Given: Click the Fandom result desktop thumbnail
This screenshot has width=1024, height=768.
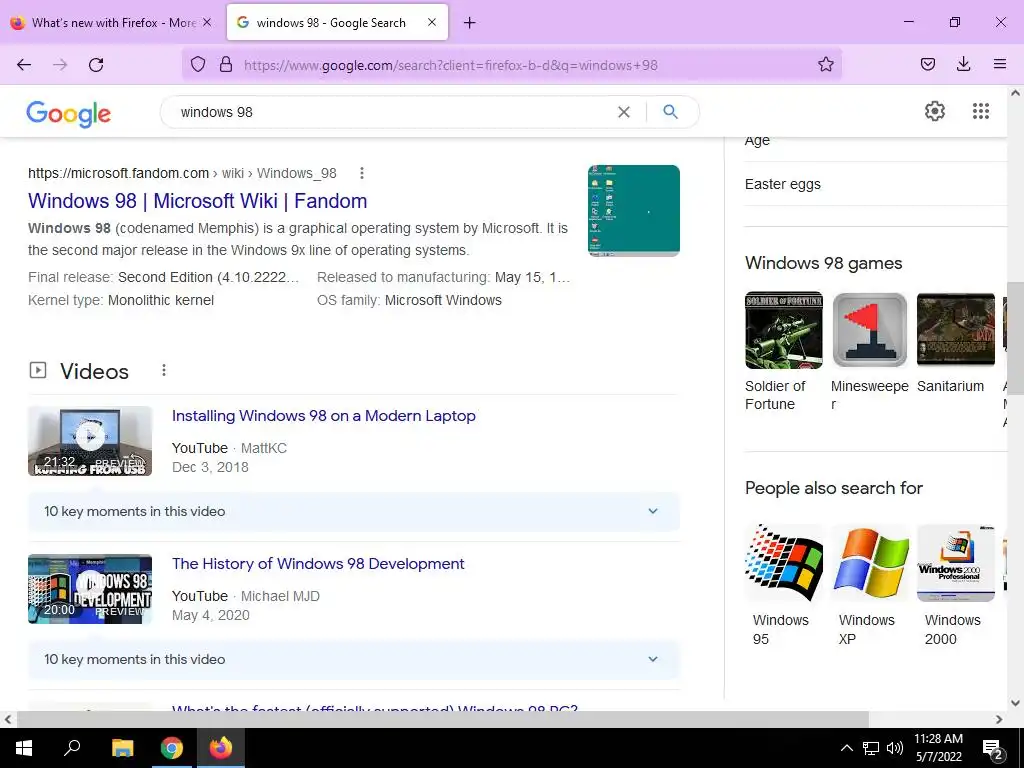Looking at the screenshot, I should coord(633,210).
